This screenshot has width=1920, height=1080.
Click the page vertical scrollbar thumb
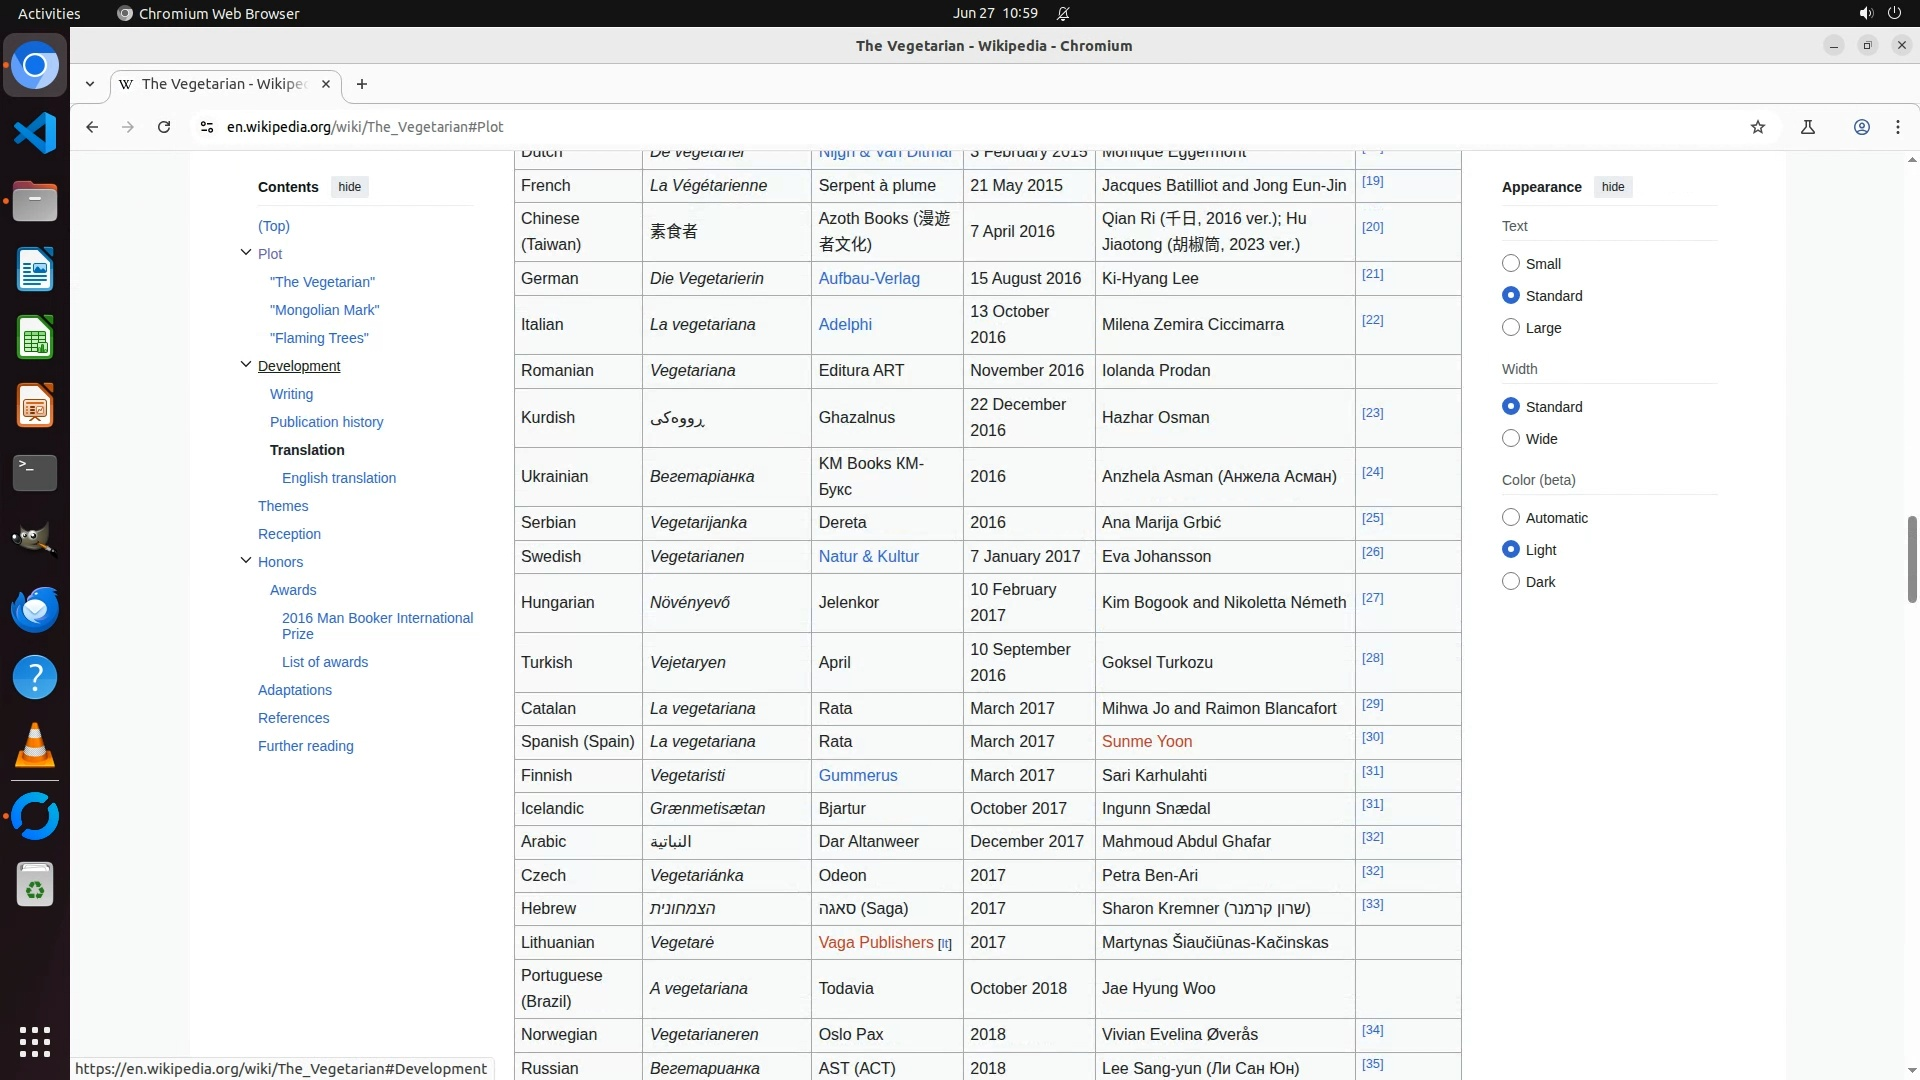click(x=1912, y=559)
